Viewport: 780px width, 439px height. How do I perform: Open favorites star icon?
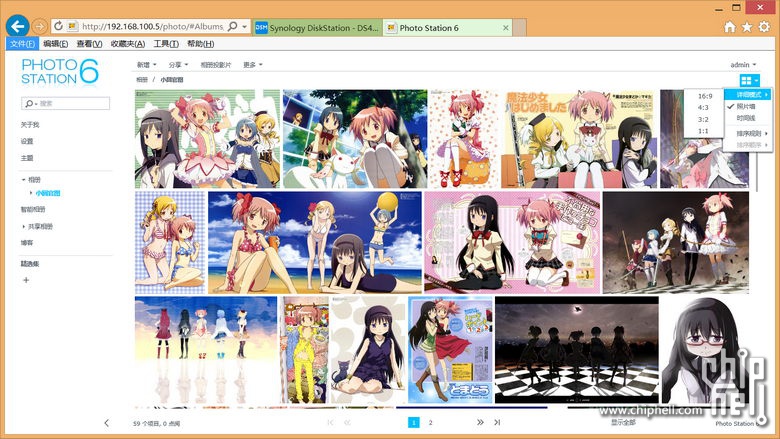(x=747, y=27)
